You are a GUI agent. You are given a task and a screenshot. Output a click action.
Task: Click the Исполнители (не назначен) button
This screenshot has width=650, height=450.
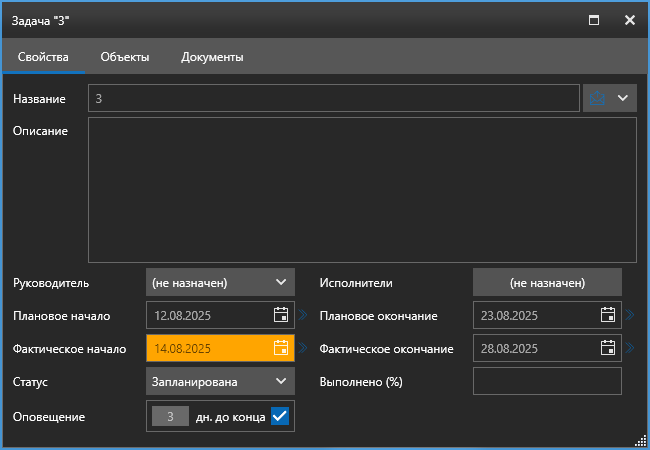tap(547, 282)
